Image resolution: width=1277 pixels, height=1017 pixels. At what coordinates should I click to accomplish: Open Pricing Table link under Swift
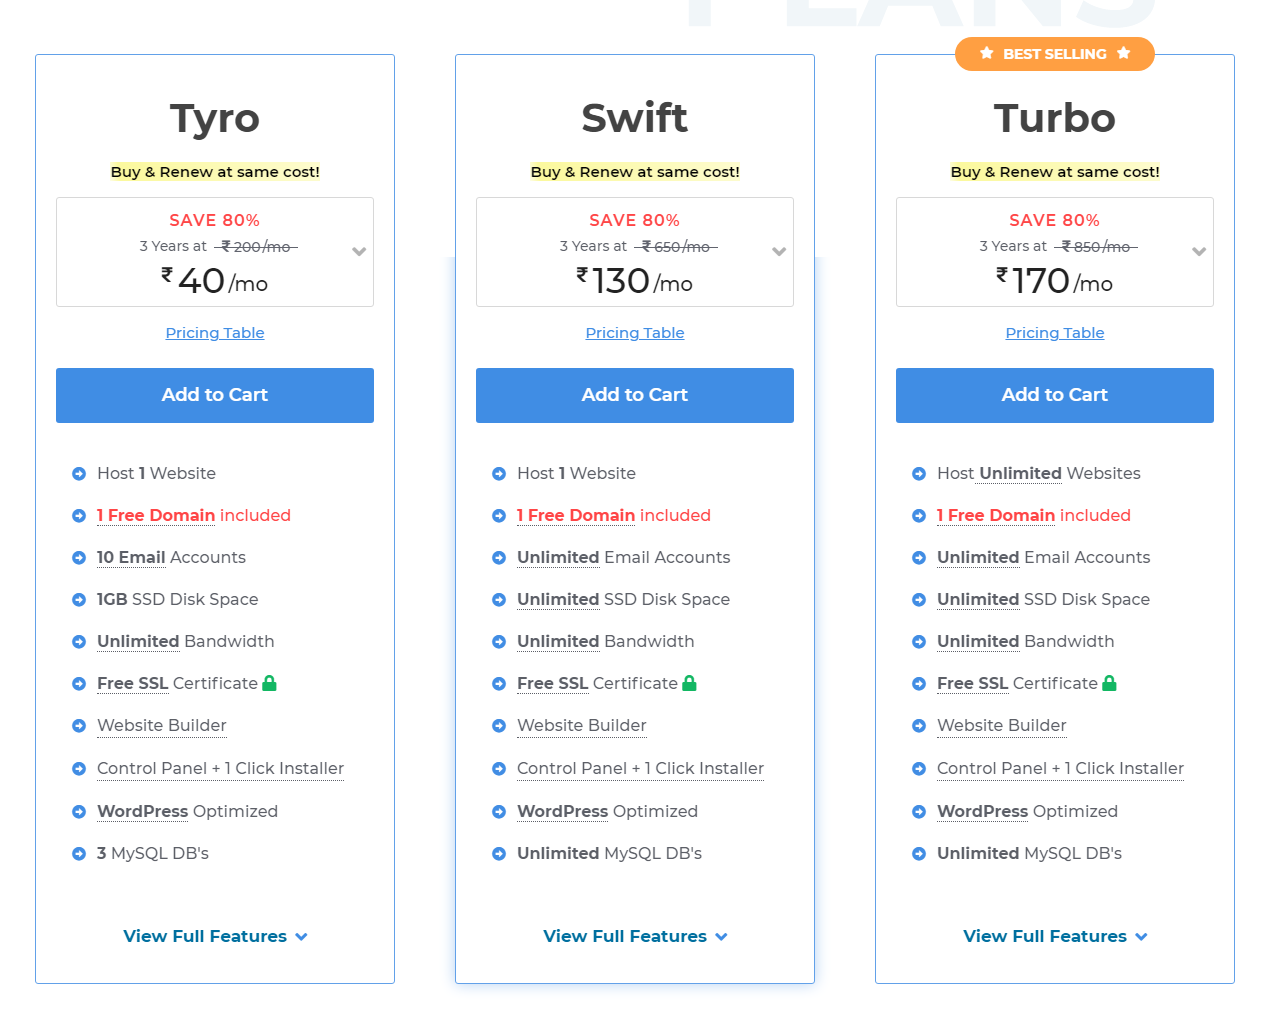pos(635,333)
